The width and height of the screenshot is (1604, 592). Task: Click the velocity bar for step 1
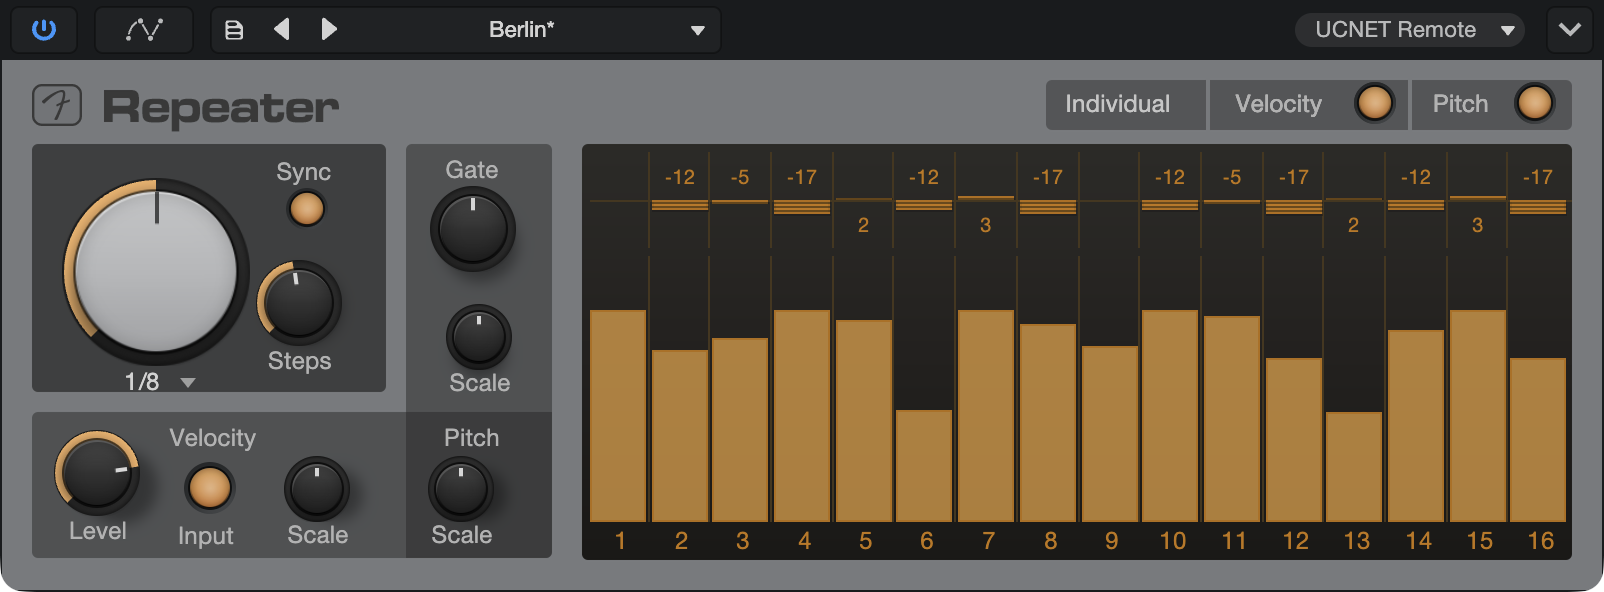[x=618, y=416]
